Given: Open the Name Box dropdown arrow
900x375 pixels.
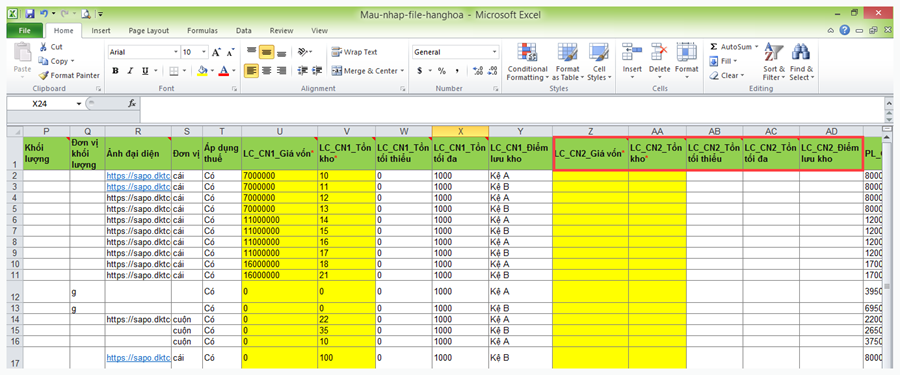Looking at the screenshot, I should pyautogui.click(x=79, y=104).
